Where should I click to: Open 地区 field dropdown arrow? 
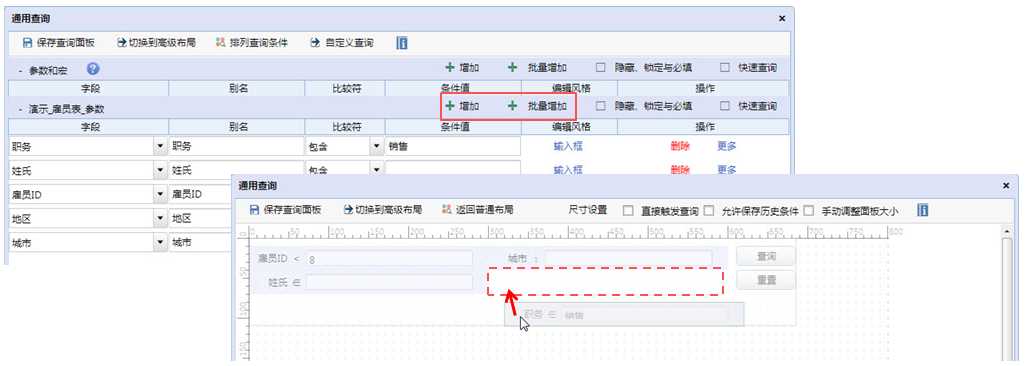[x=160, y=218]
